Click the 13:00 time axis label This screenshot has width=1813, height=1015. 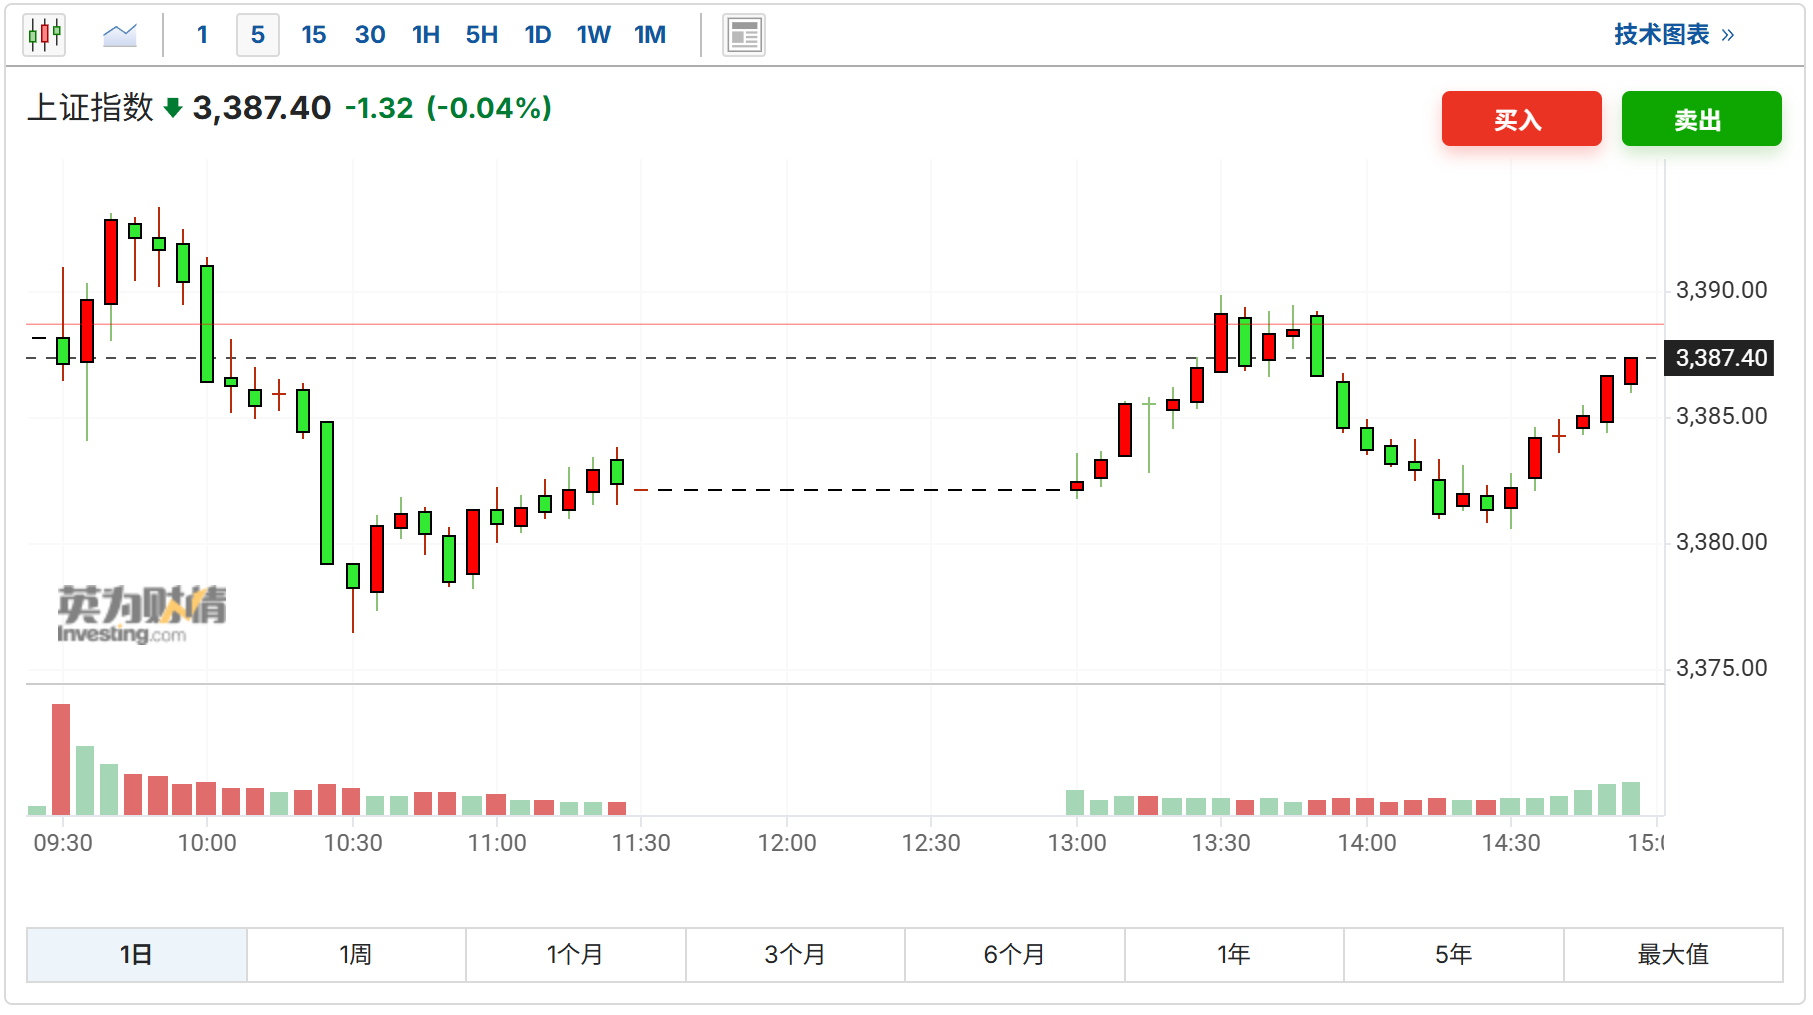pos(1077,843)
